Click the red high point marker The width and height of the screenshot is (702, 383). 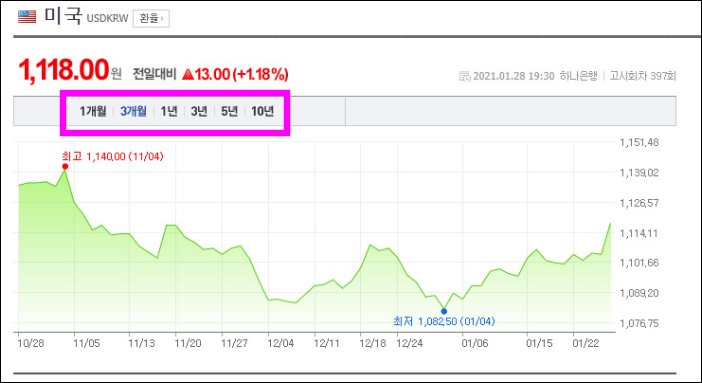click(x=65, y=167)
